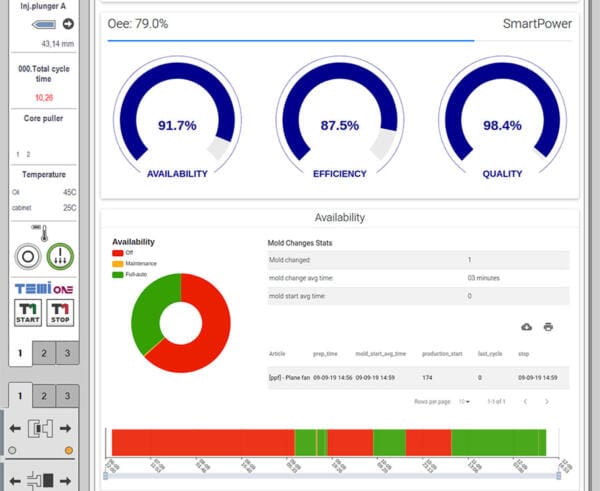This screenshot has height=491, width=600.
Task: Switch to tab 2 below the T1 buttons
Action: [43, 354]
